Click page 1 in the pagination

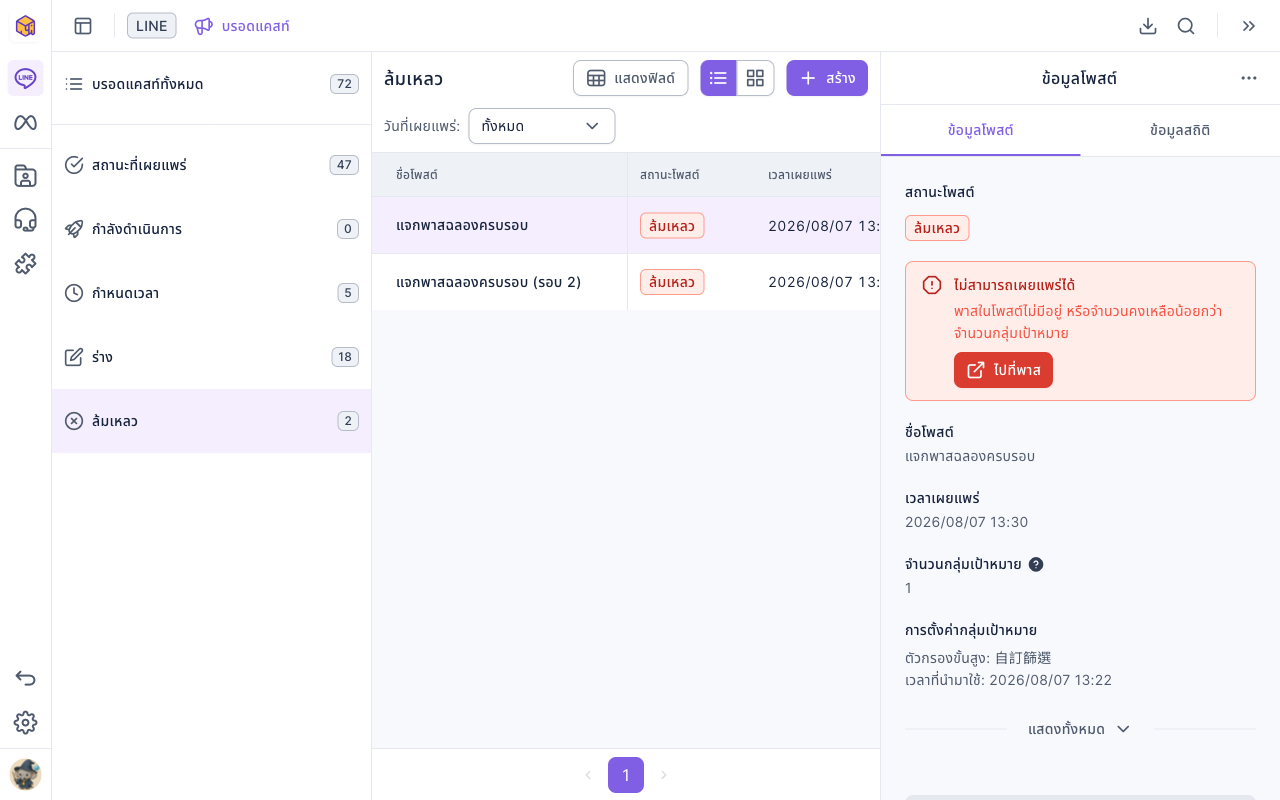coord(626,775)
